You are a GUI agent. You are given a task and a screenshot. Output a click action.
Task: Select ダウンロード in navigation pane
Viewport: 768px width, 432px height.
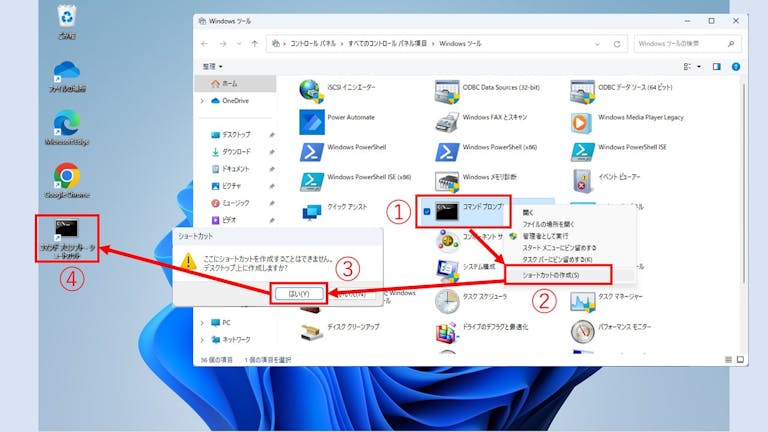(x=237, y=152)
